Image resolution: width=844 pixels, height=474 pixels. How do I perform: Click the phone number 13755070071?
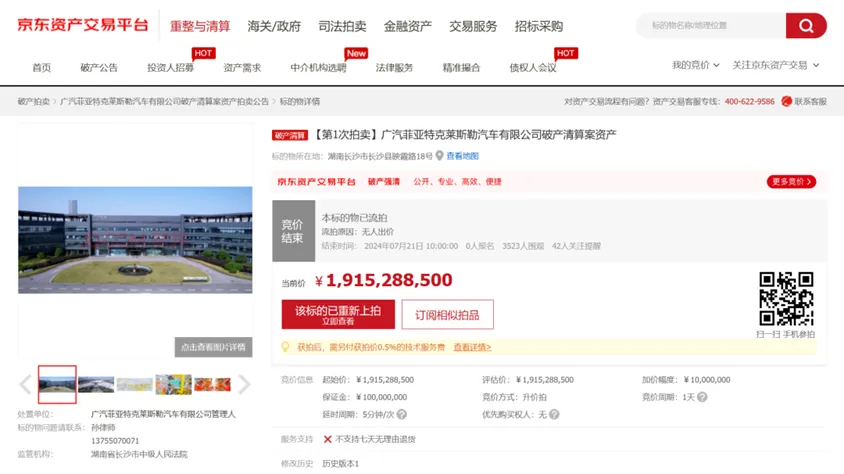tap(115, 441)
